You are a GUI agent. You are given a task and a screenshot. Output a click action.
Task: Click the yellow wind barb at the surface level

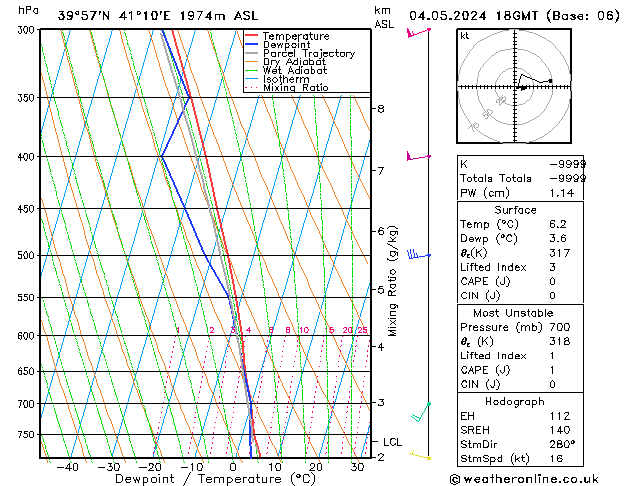coord(420,455)
